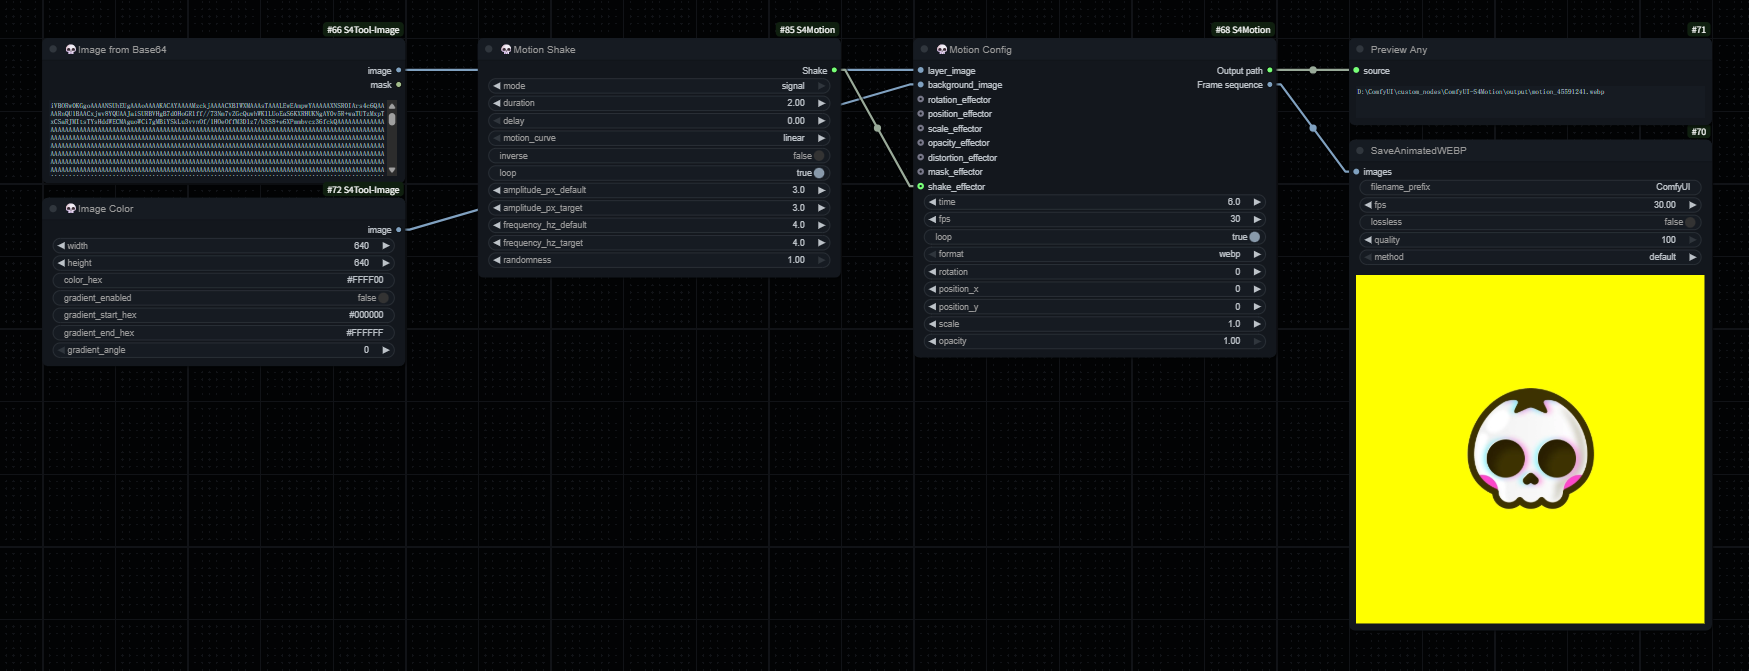1749x671 pixels.
Task: Click the randomness slider in Motion Shake
Action: [x=660, y=260]
